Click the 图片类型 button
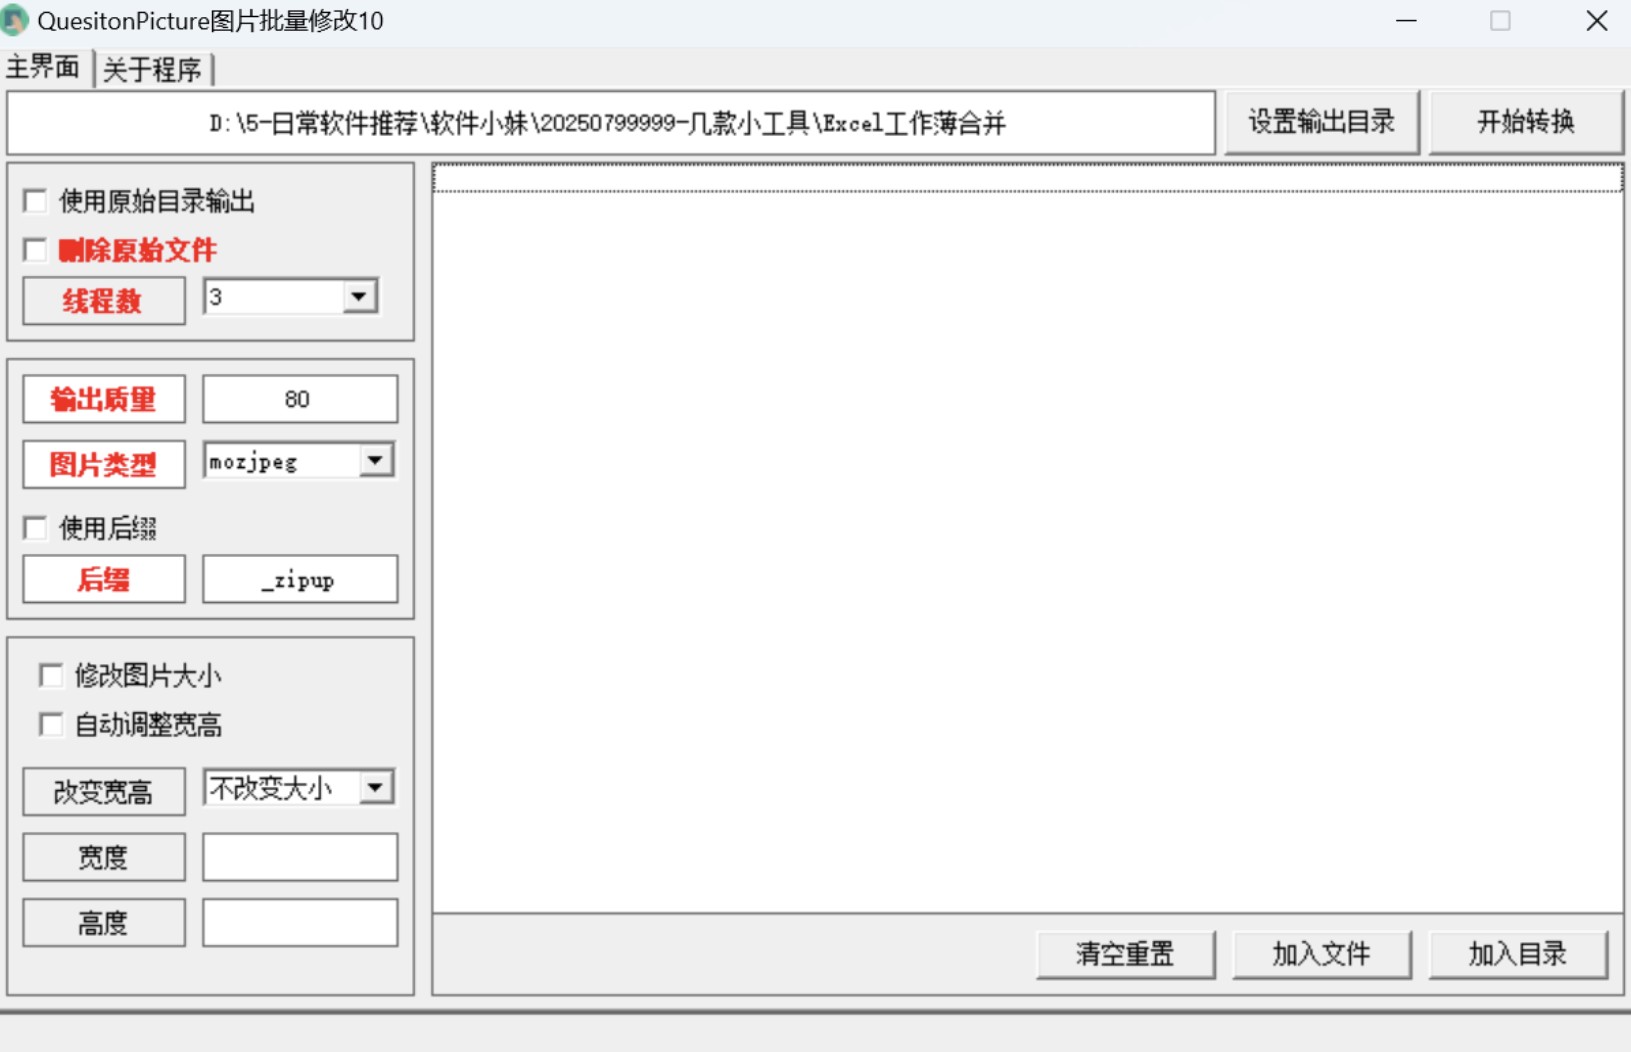 tap(104, 464)
